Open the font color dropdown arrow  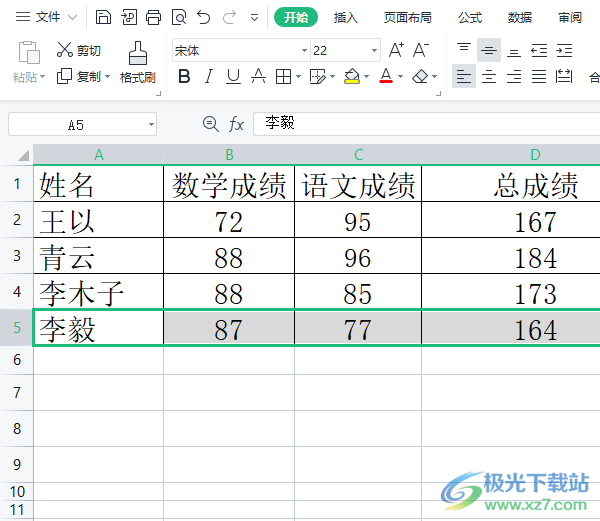tap(400, 77)
